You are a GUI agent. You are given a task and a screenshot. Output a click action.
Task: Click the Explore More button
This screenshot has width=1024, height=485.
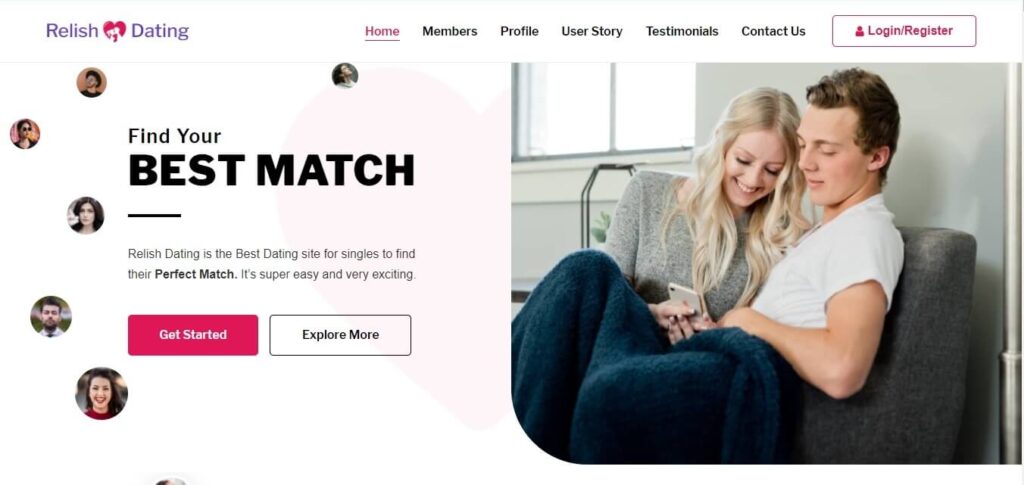340,335
